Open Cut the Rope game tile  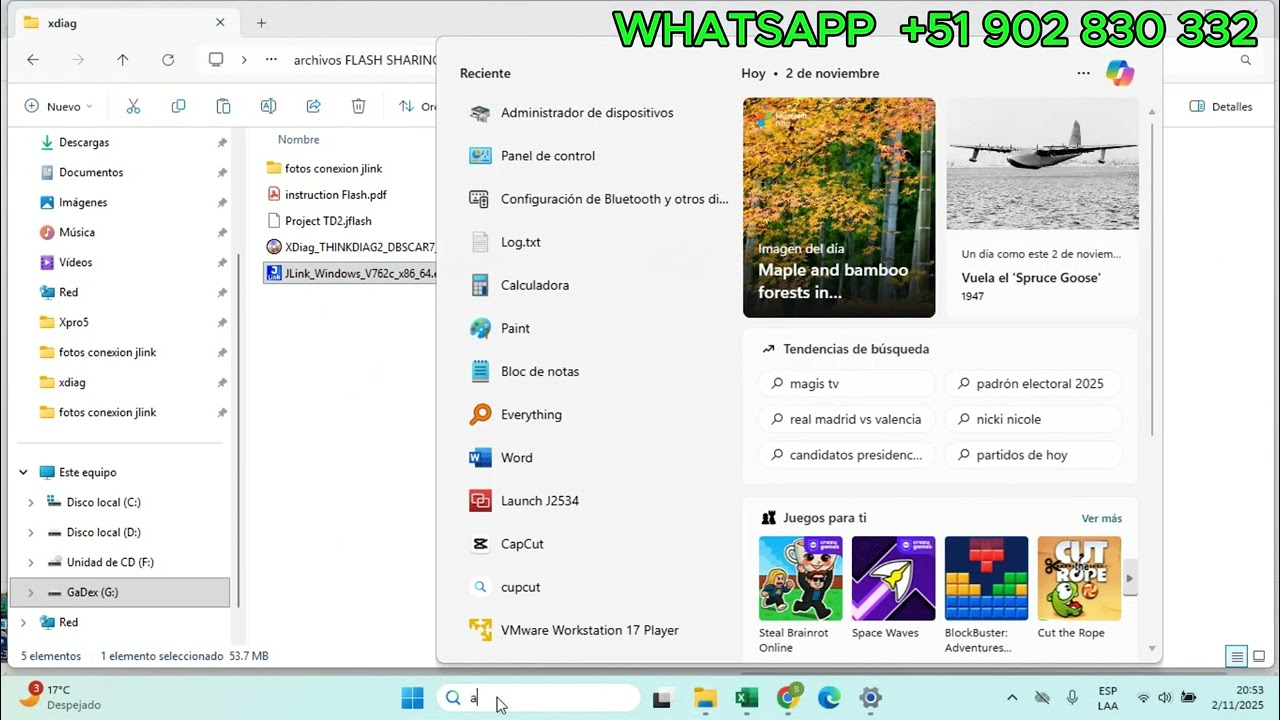pyautogui.click(x=1079, y=587)
